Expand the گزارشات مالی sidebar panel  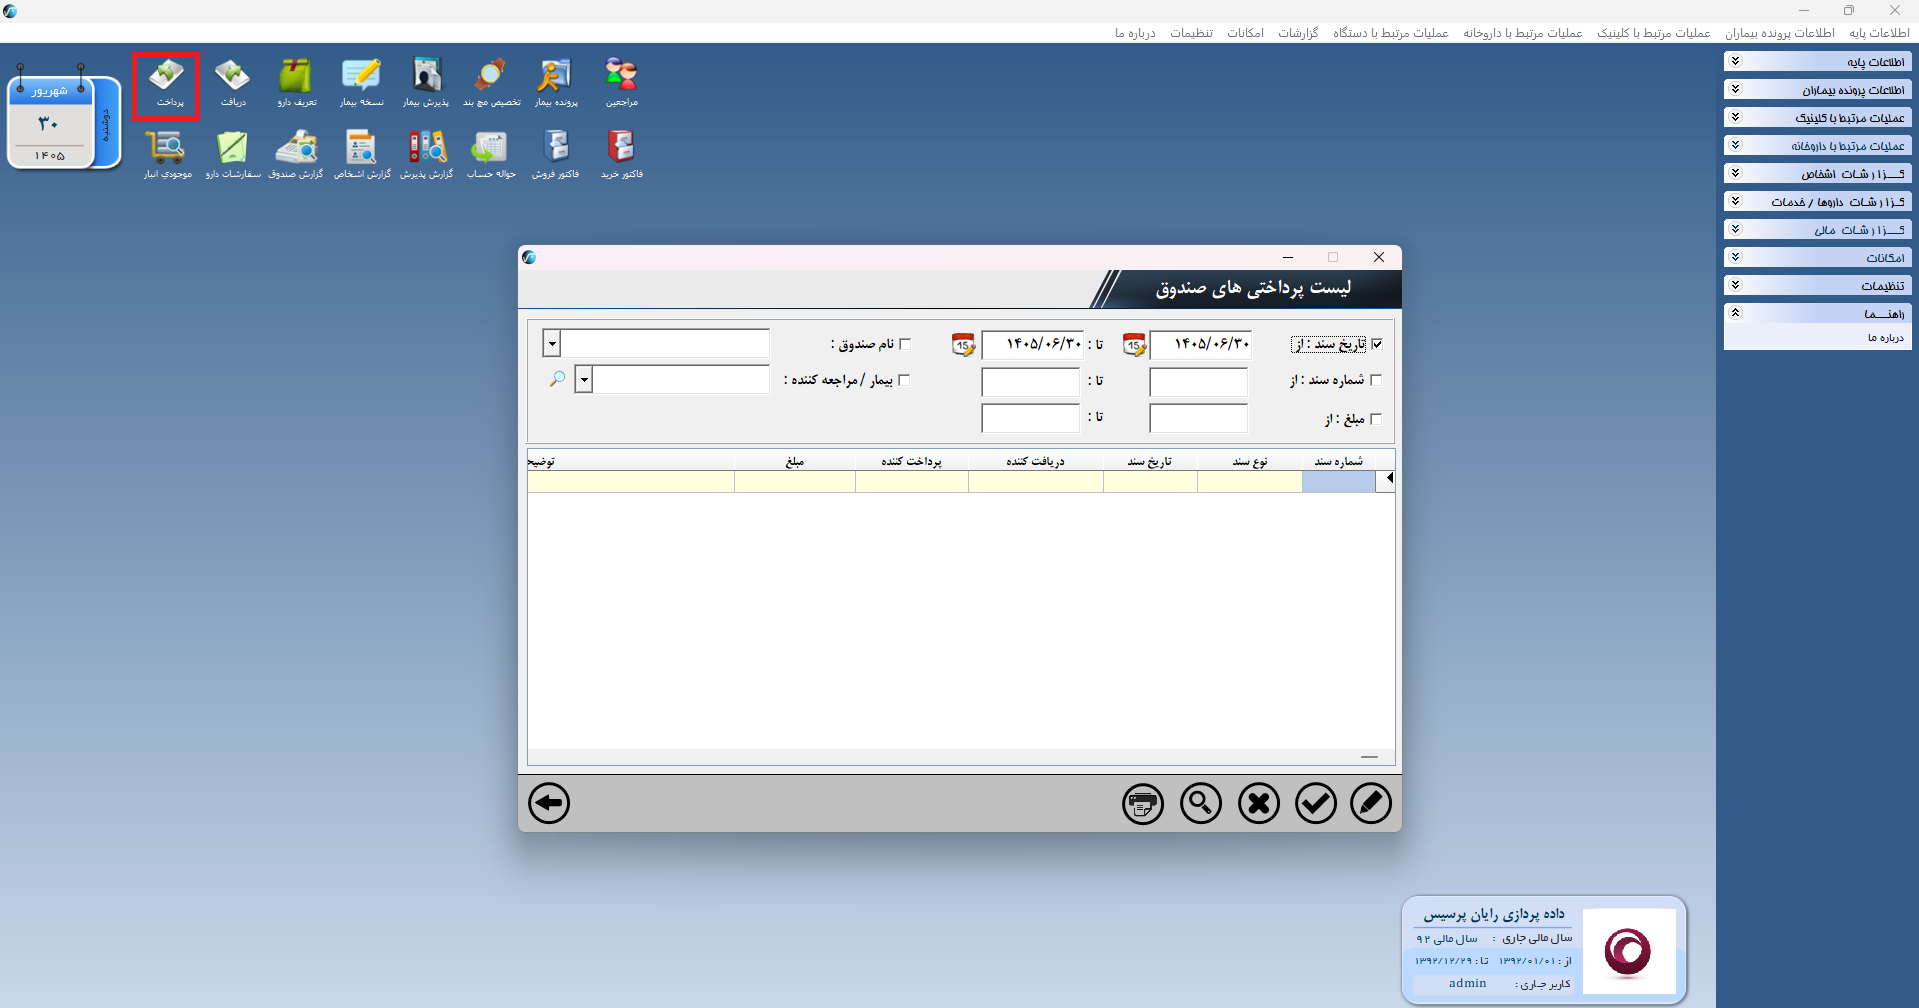coord(1818,230)
